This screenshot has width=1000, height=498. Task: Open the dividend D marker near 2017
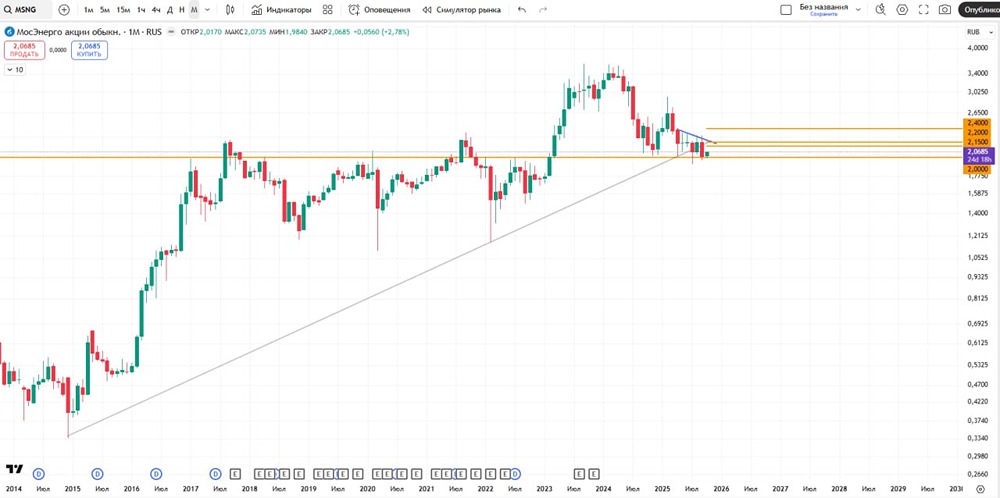[216, 474]
